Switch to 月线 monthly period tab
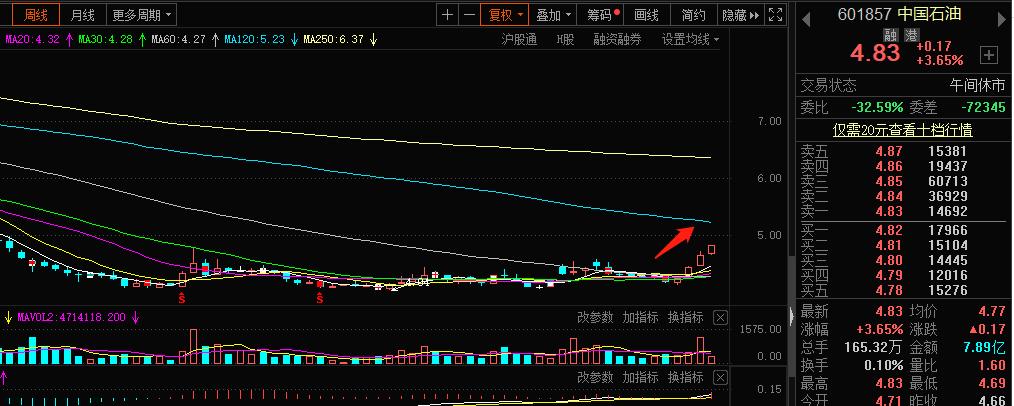 click(x=83, y=14)
